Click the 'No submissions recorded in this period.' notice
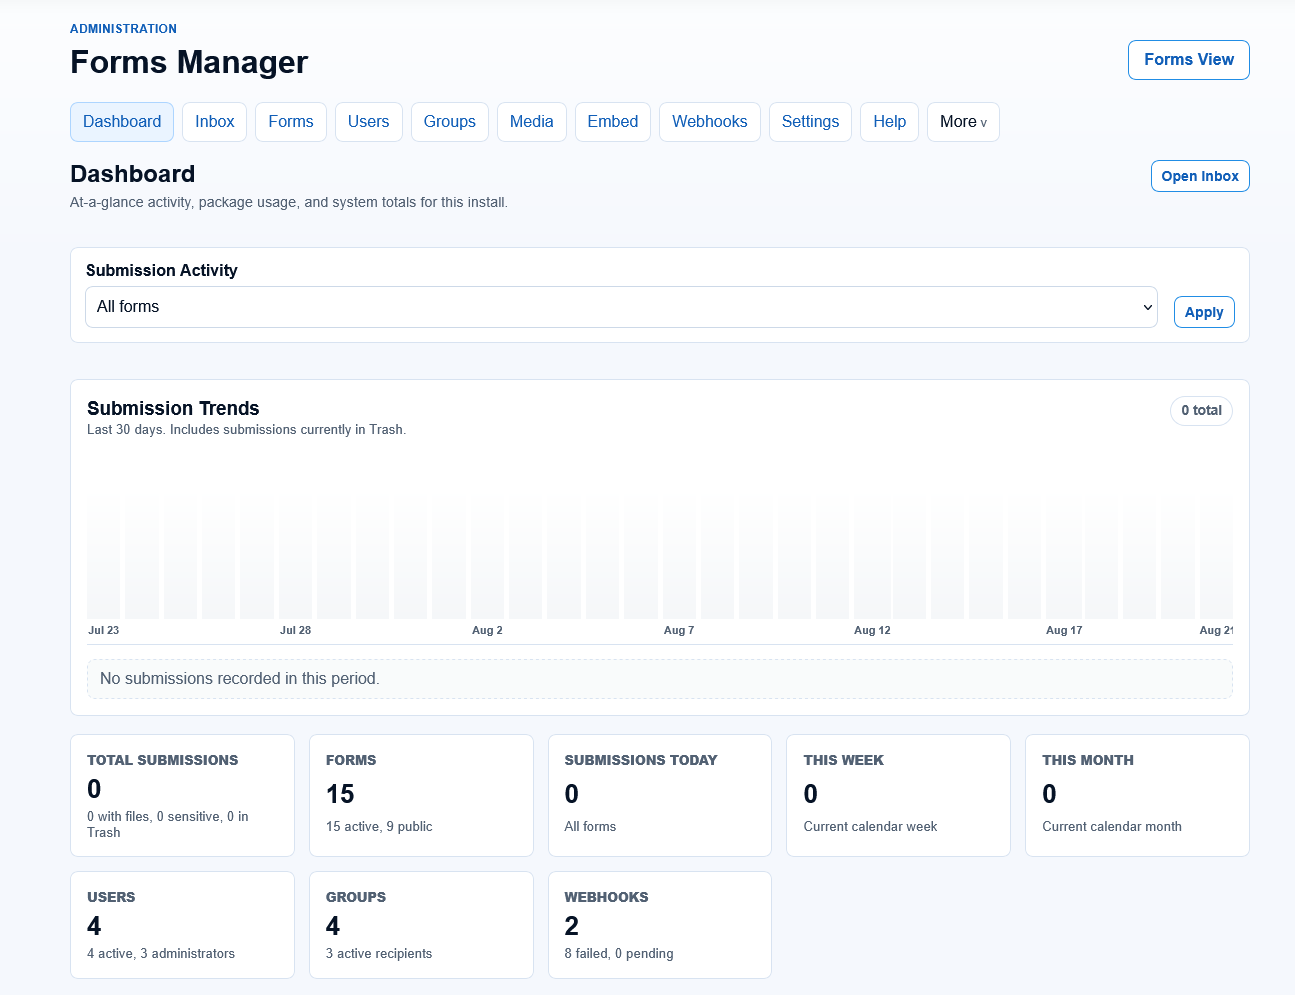Screen dimensions: 1295x995 (660, 679)
